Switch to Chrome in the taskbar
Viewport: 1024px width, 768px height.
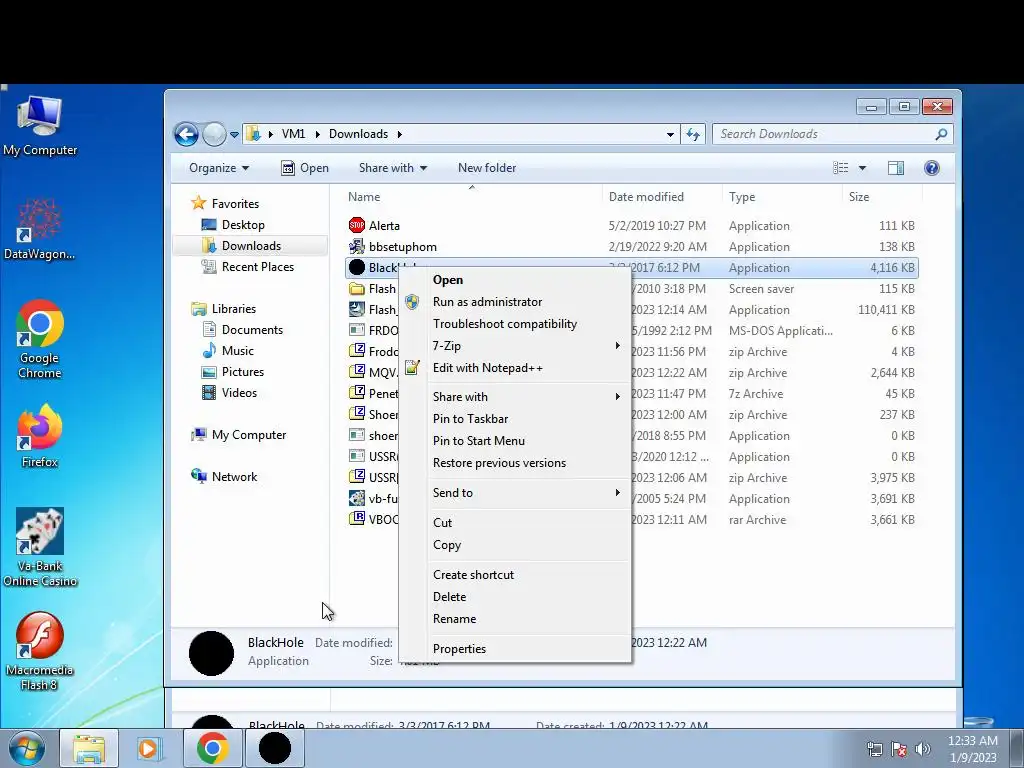[212, 748]
